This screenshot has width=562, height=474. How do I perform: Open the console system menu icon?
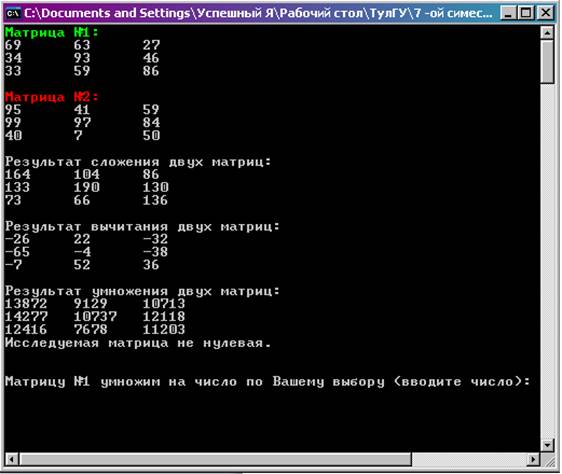pos(13,14)
